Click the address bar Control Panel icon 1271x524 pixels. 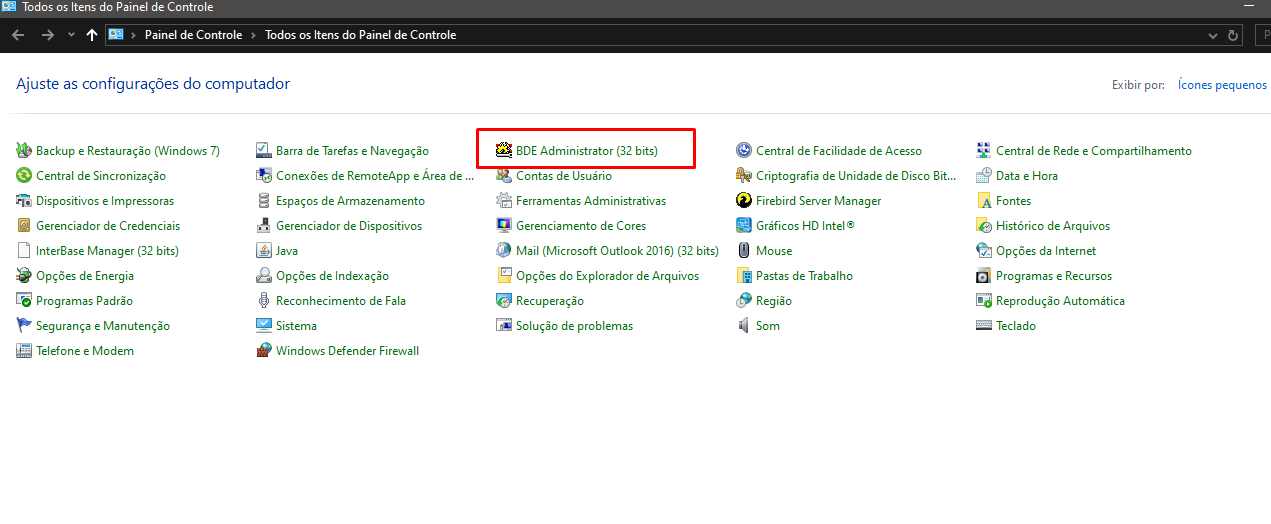pos(116,35)
